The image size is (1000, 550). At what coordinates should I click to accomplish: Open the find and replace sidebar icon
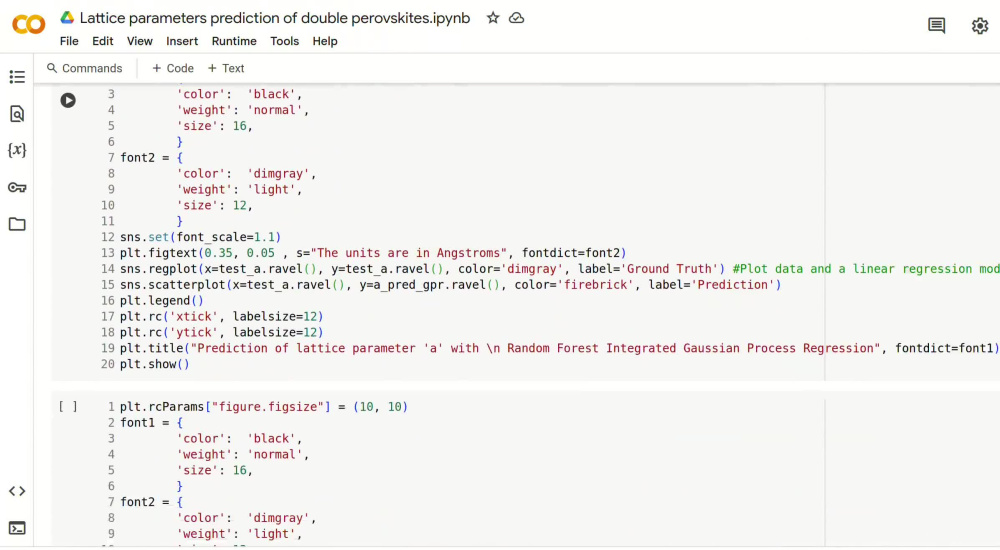tap(17, 114)
